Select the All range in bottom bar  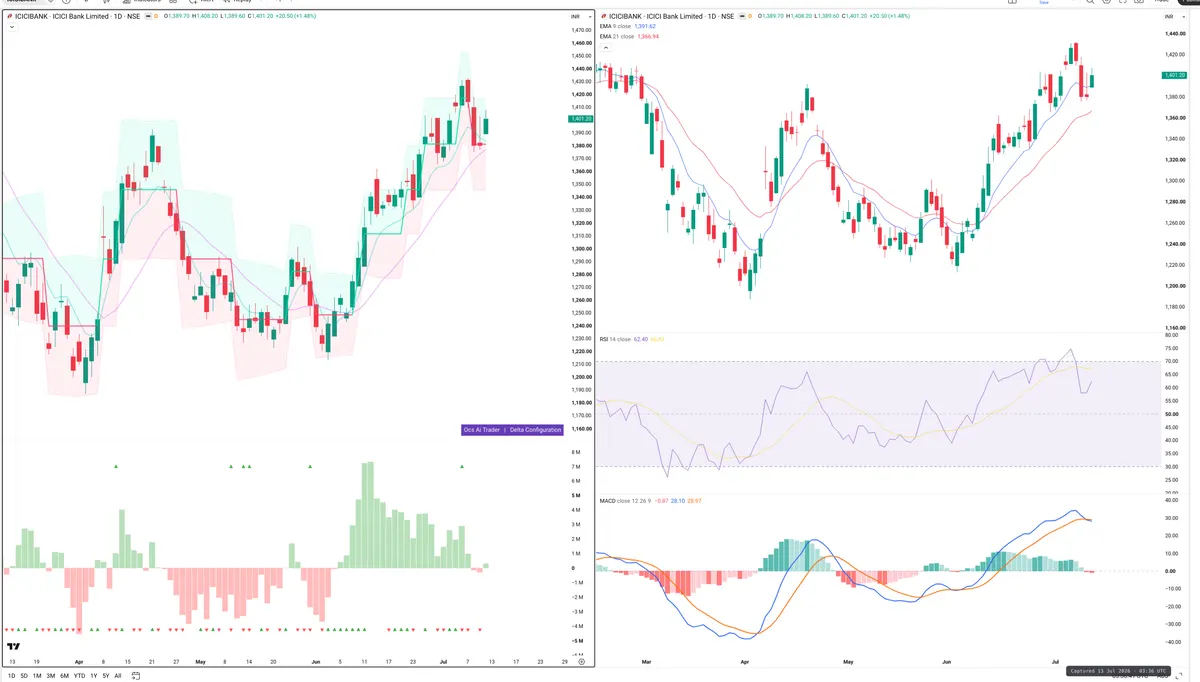[118, 676]
